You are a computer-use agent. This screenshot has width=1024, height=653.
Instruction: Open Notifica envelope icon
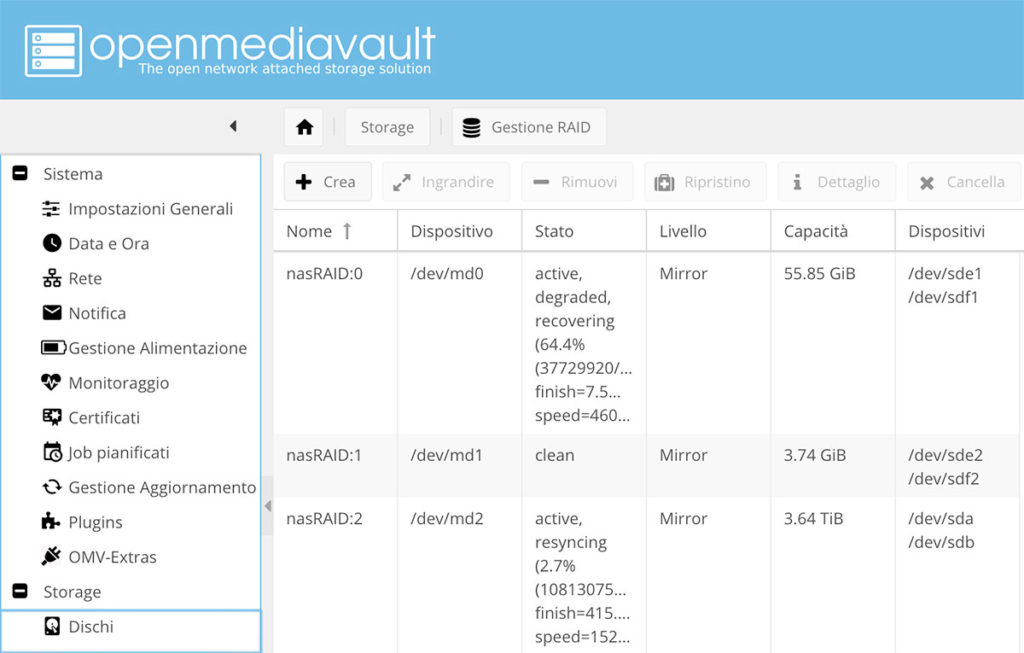(51, 313)
